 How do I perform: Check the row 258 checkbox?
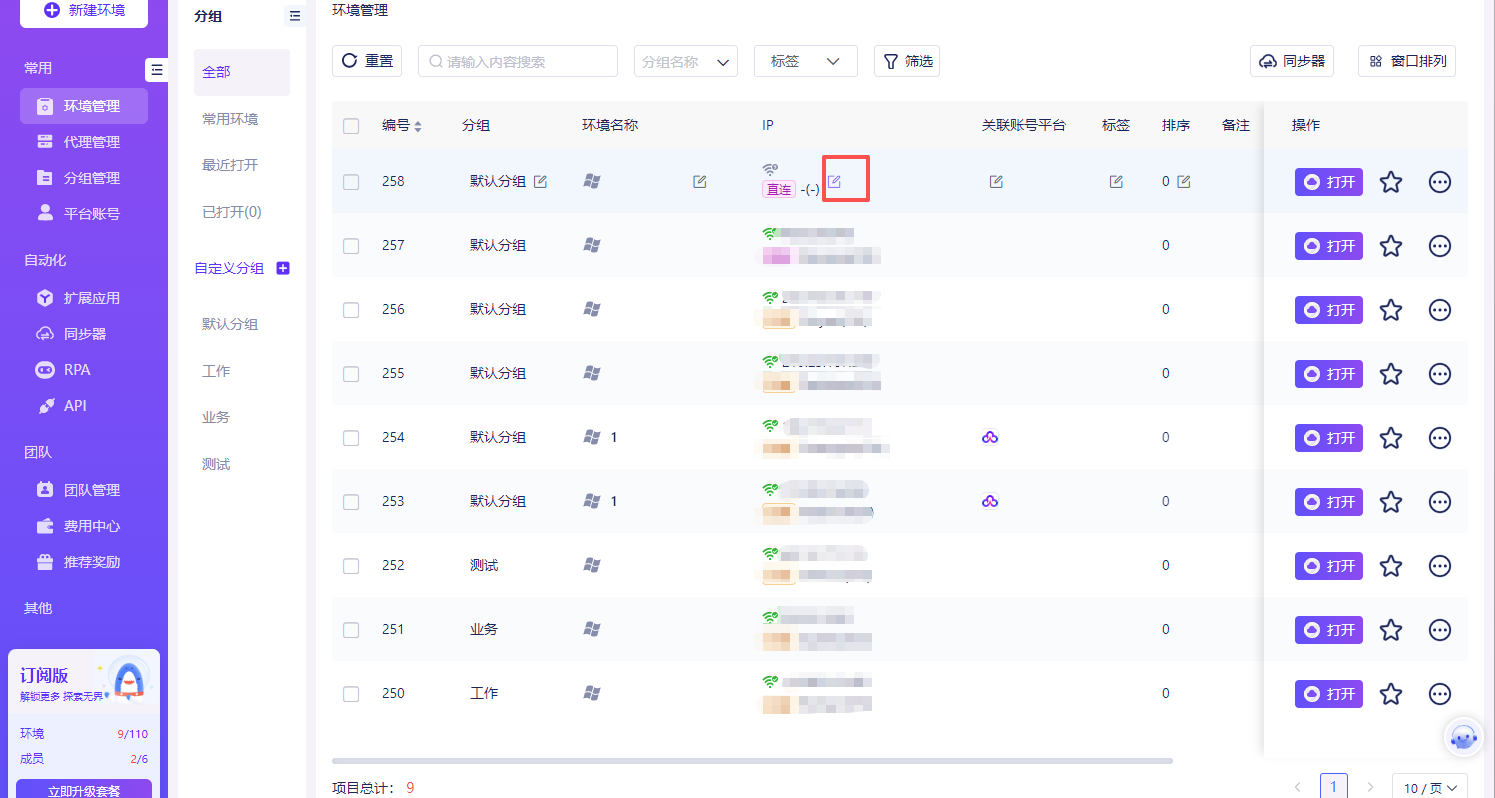351,182
